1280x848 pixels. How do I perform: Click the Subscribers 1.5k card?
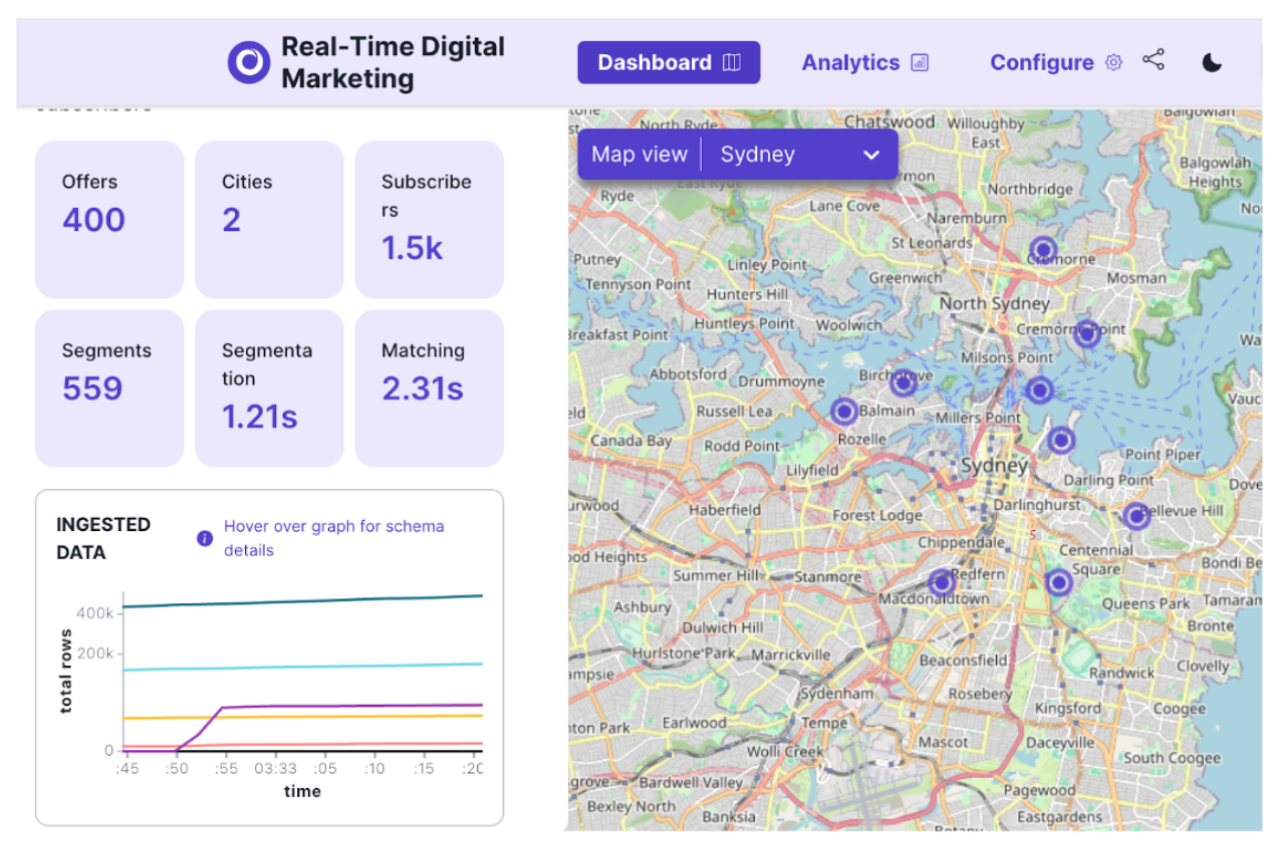click(429, 219)
